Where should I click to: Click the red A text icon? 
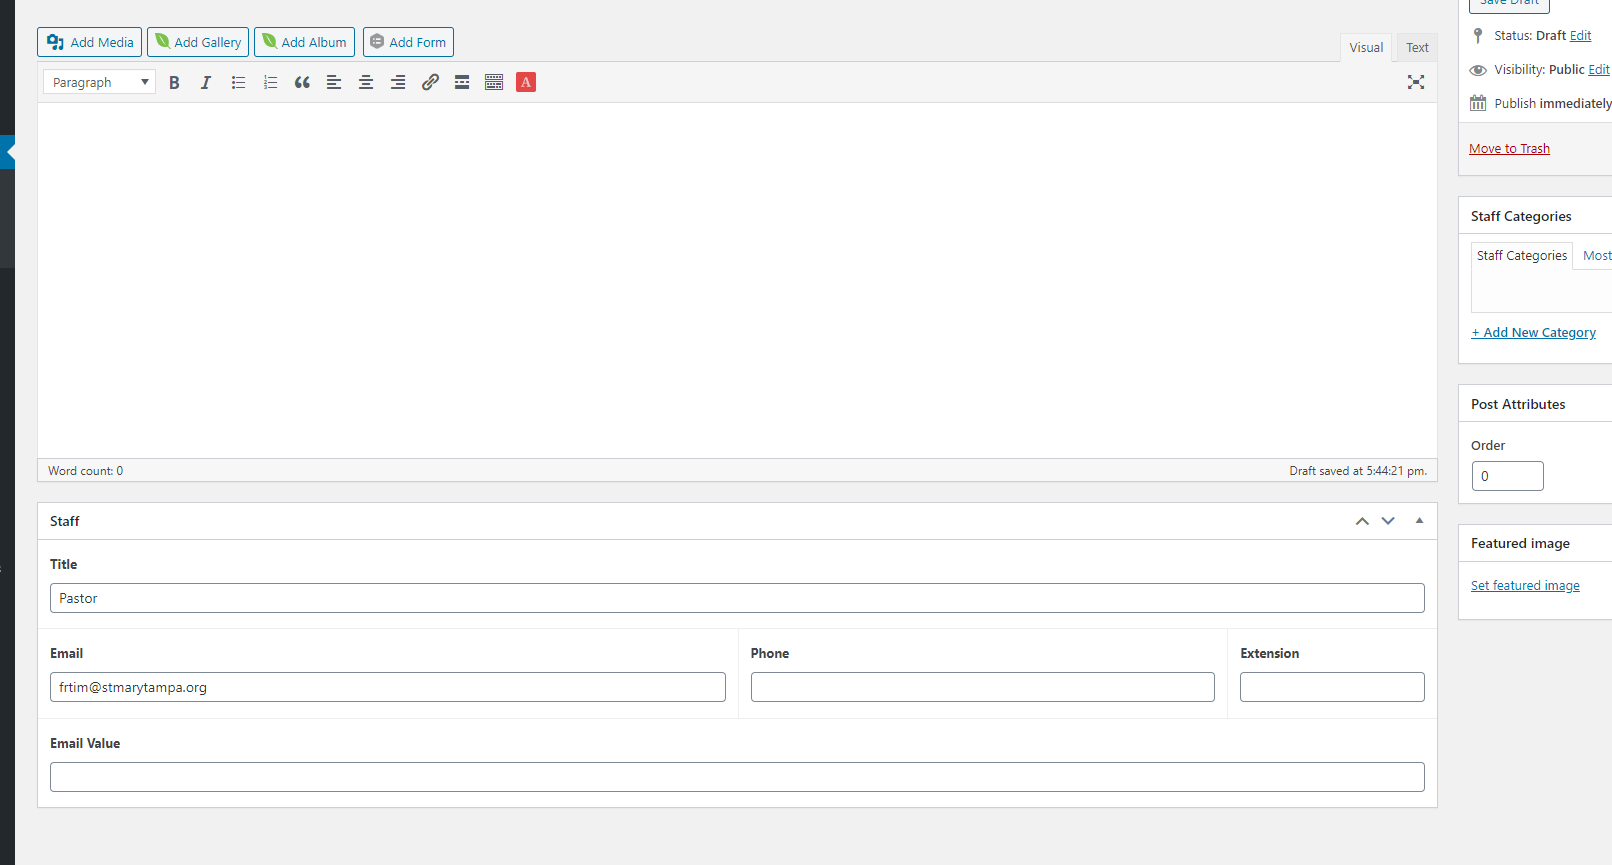[x=526, y=83]
